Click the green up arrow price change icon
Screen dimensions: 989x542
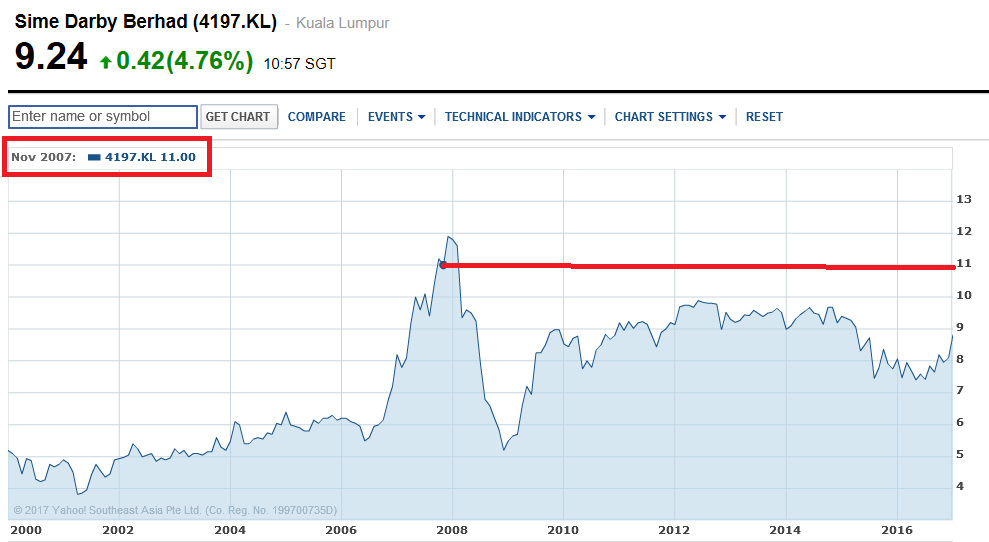point(105,62)
